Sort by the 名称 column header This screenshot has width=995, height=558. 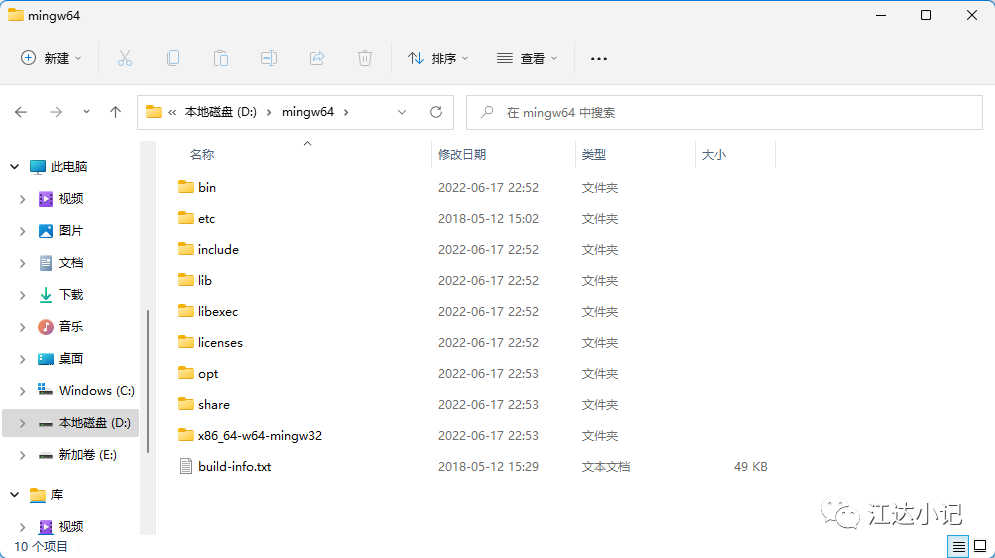[x=202, y=154]
